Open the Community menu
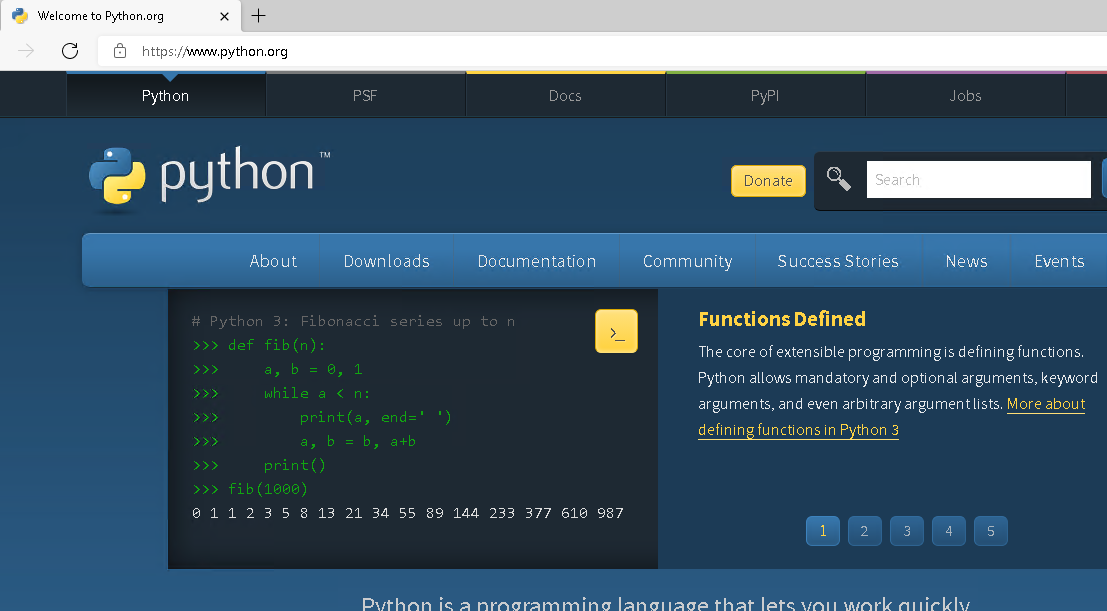The width and height of the screenshot is (1107, 611). tap(688, 261)
